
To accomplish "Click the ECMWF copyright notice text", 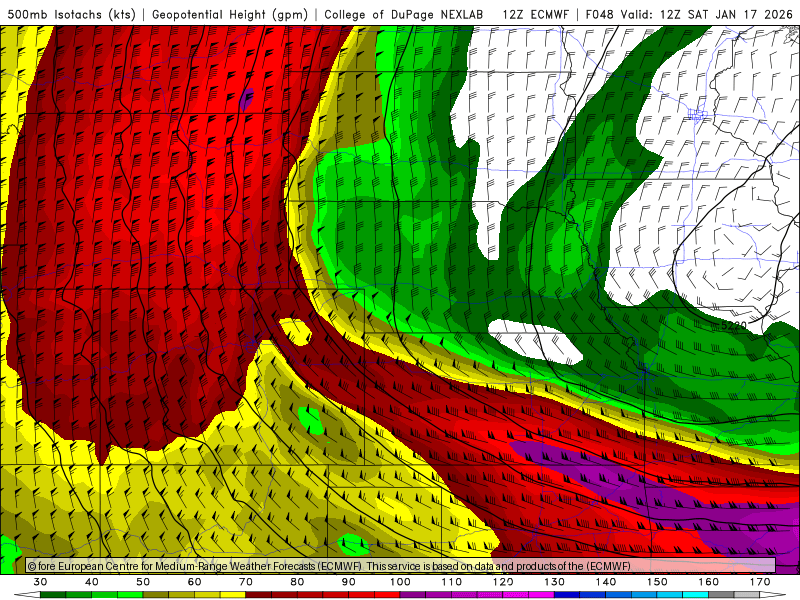I will coord(329,566).
